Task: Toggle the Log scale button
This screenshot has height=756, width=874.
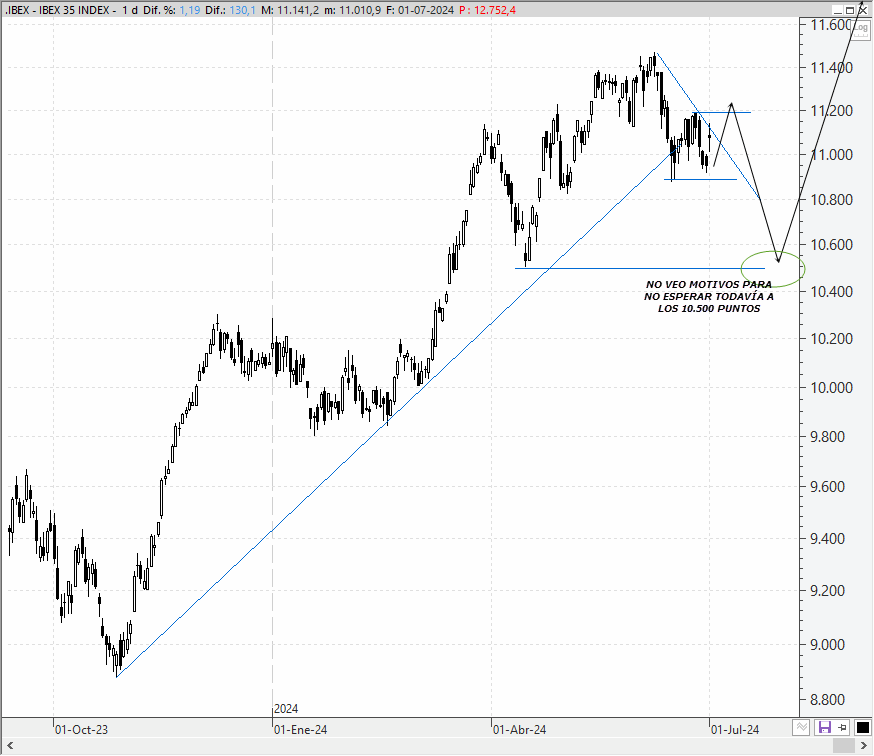Action: click(861, 29)
